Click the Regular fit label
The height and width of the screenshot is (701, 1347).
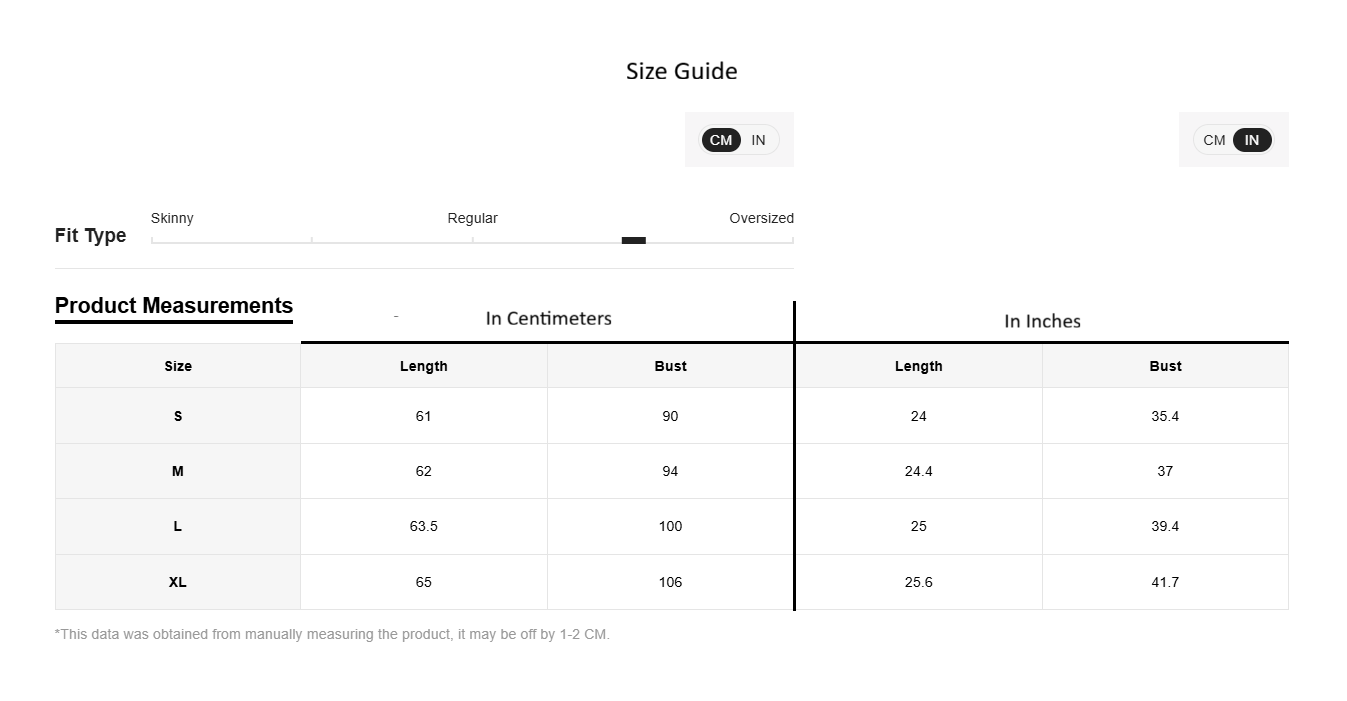pyautogui.click(x=472, y=218)
